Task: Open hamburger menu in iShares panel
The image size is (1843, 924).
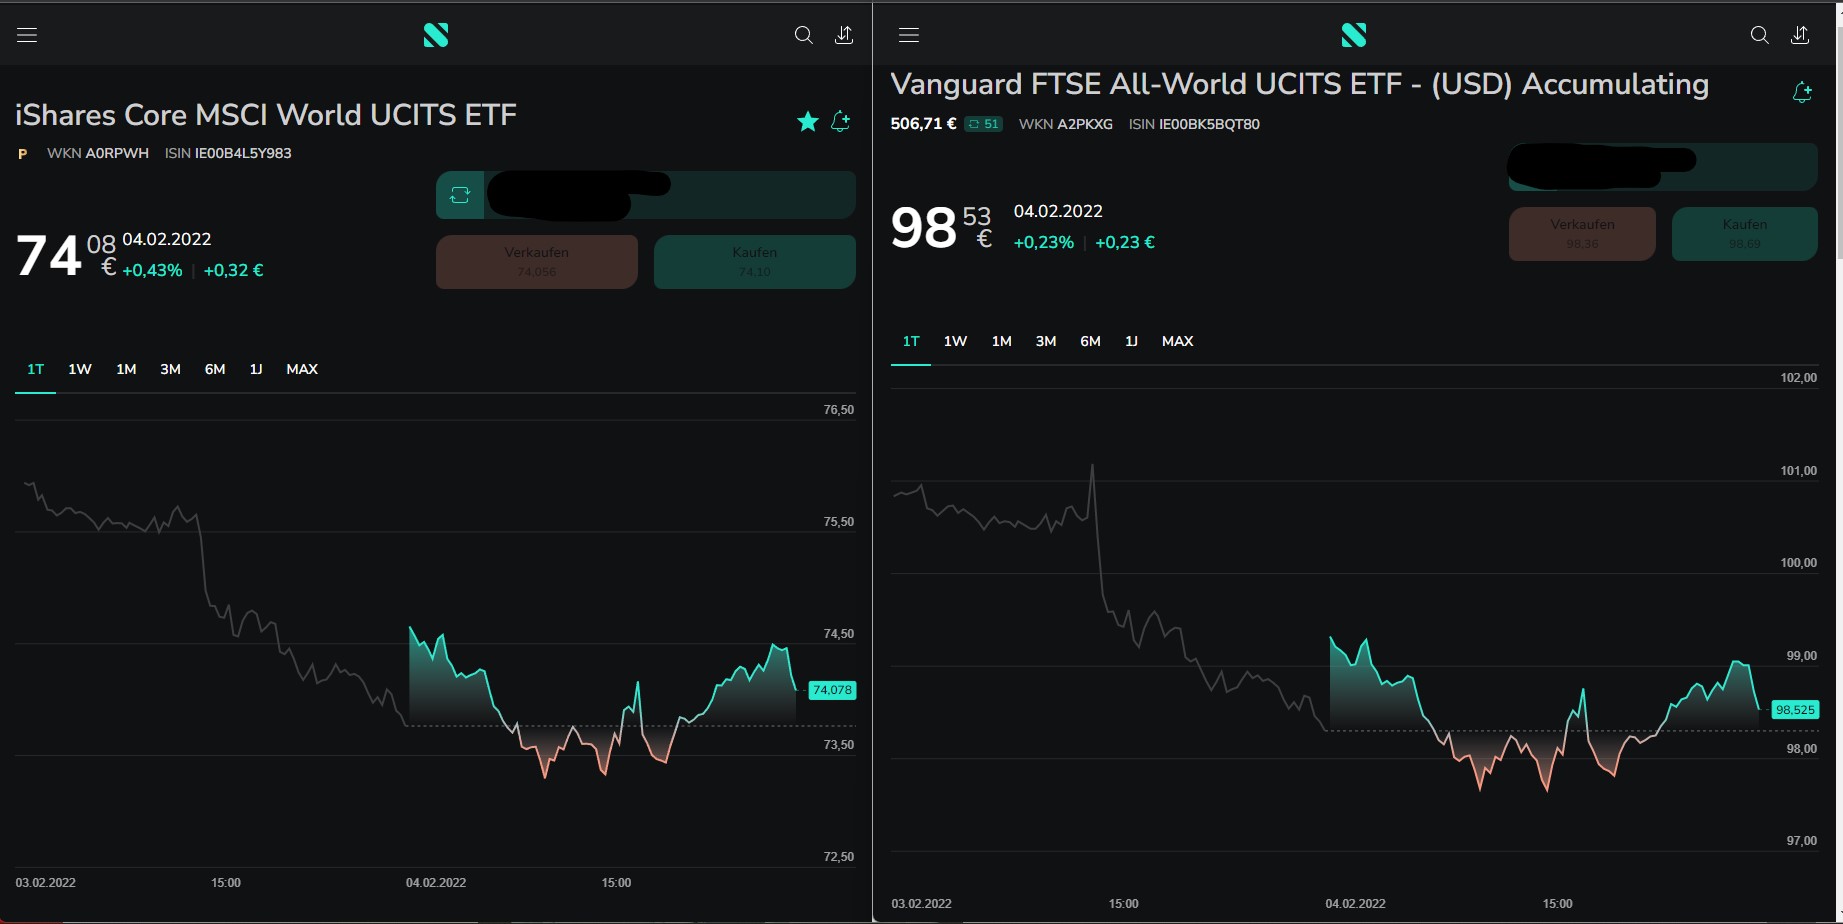Action: [27, 35]
